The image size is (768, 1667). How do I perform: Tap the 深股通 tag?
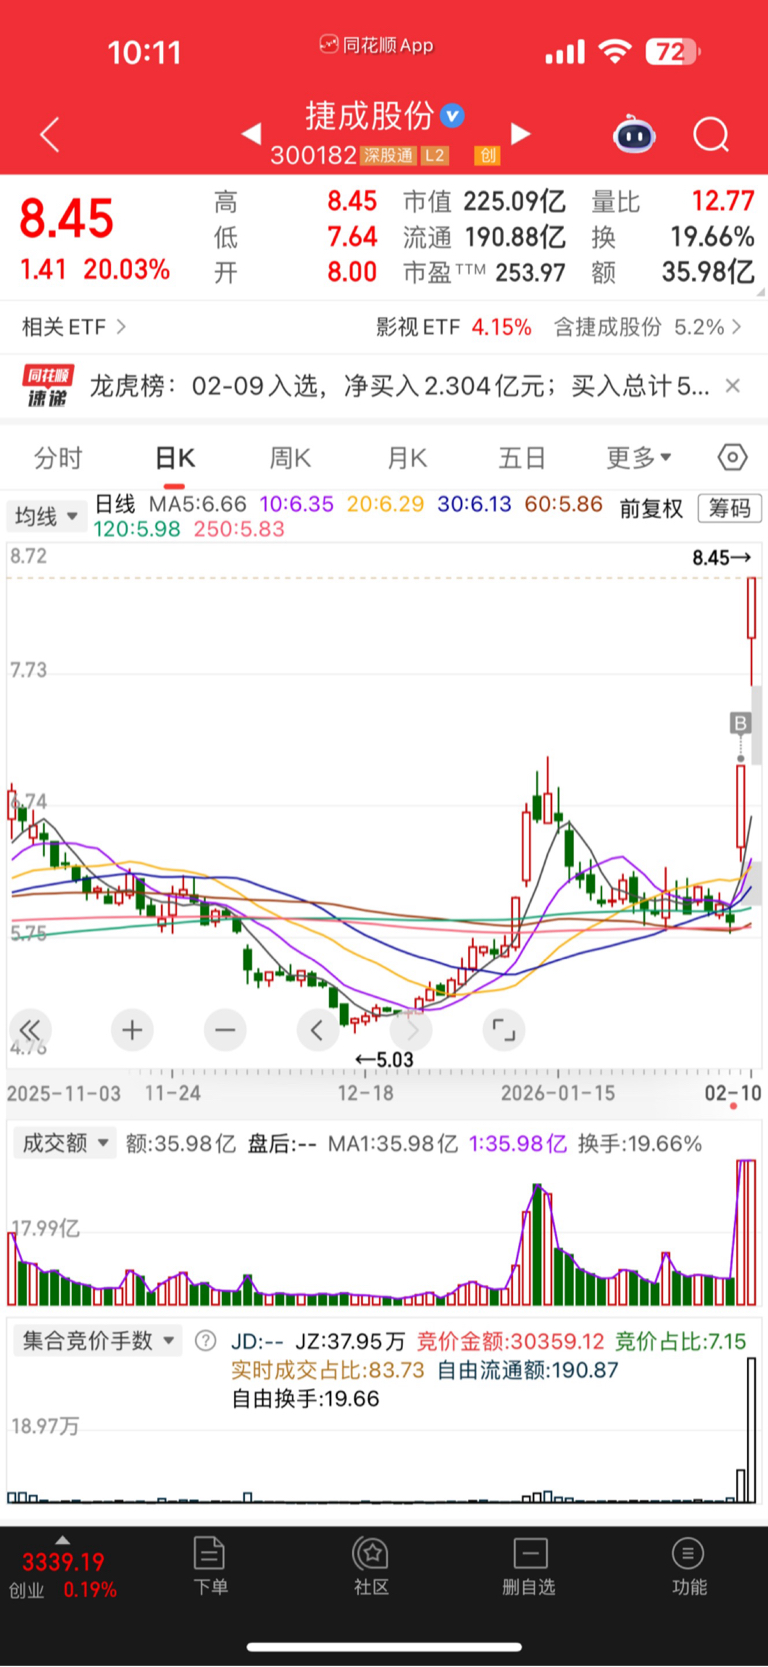pyautogui.click(x=388, y=156)
